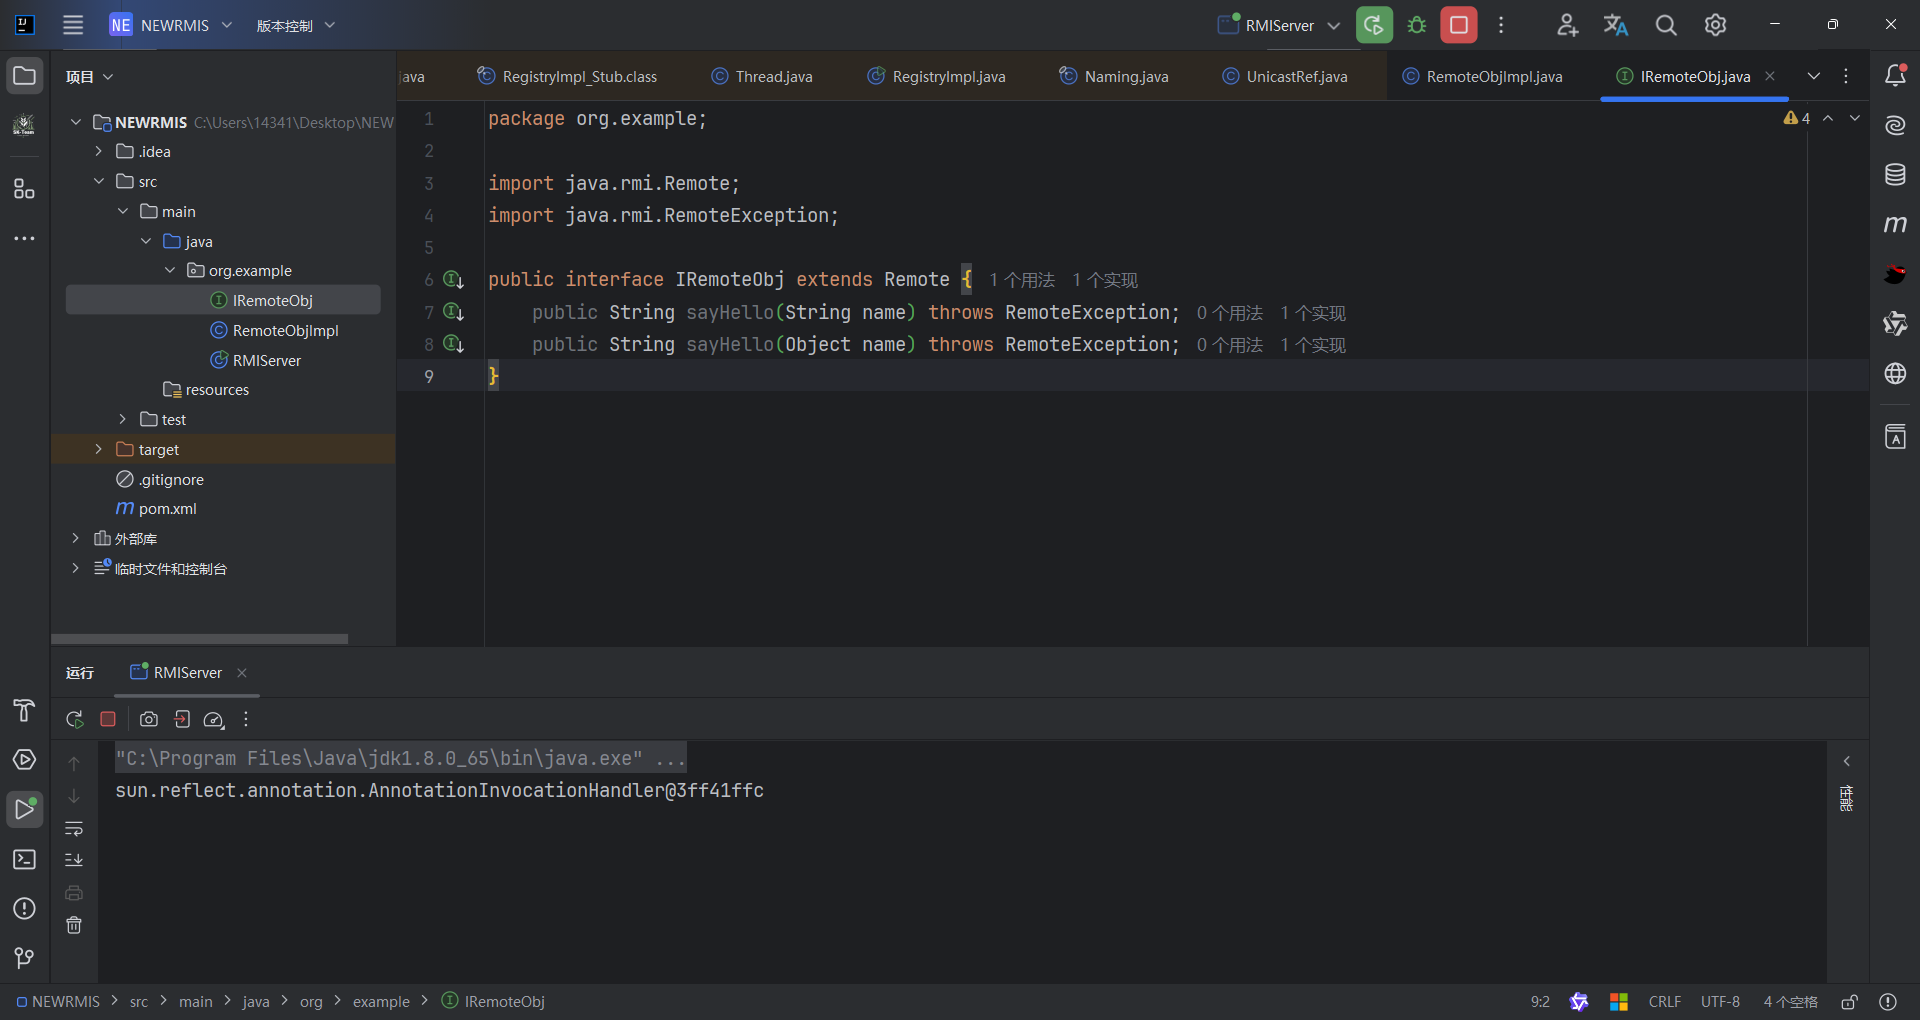Switch to RegistryImpl_Stub.class tab
This screenshot has width=1920, height=1020.
pyautogui.click(x=567, y=76)
